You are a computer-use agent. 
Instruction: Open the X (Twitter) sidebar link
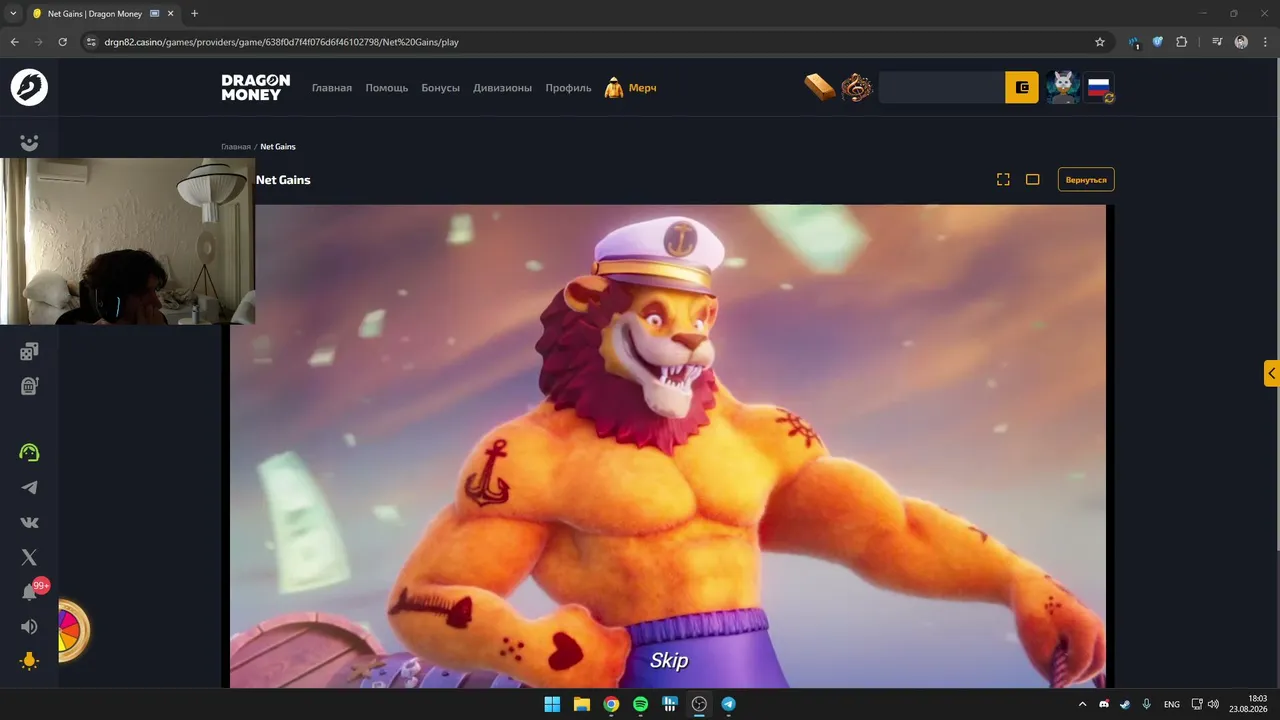[x=29, y=557]
